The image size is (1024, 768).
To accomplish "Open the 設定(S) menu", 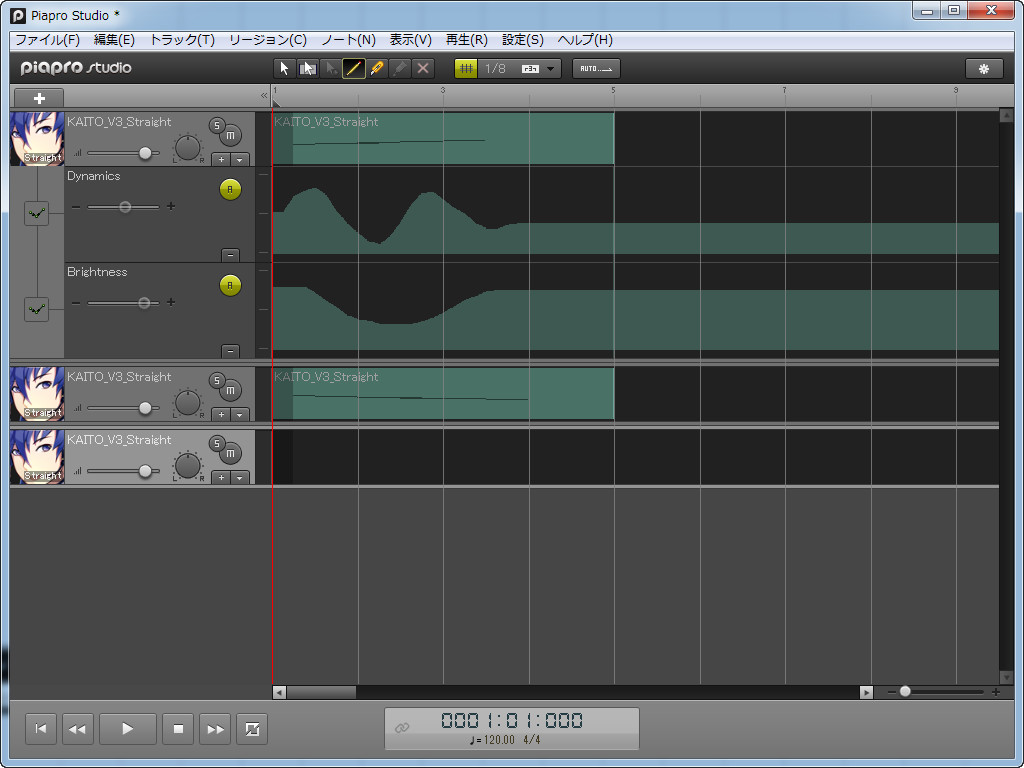I will pos(522,40).
